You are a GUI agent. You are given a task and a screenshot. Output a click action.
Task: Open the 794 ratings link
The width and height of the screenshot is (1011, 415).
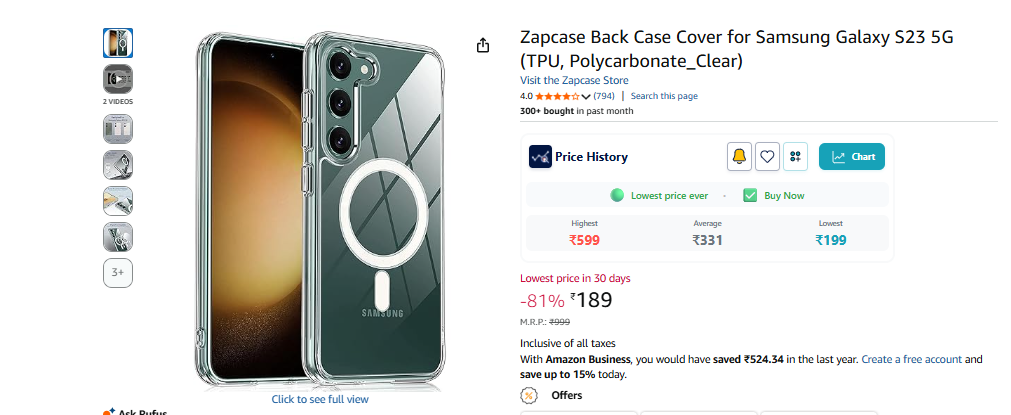coord(604,96)
